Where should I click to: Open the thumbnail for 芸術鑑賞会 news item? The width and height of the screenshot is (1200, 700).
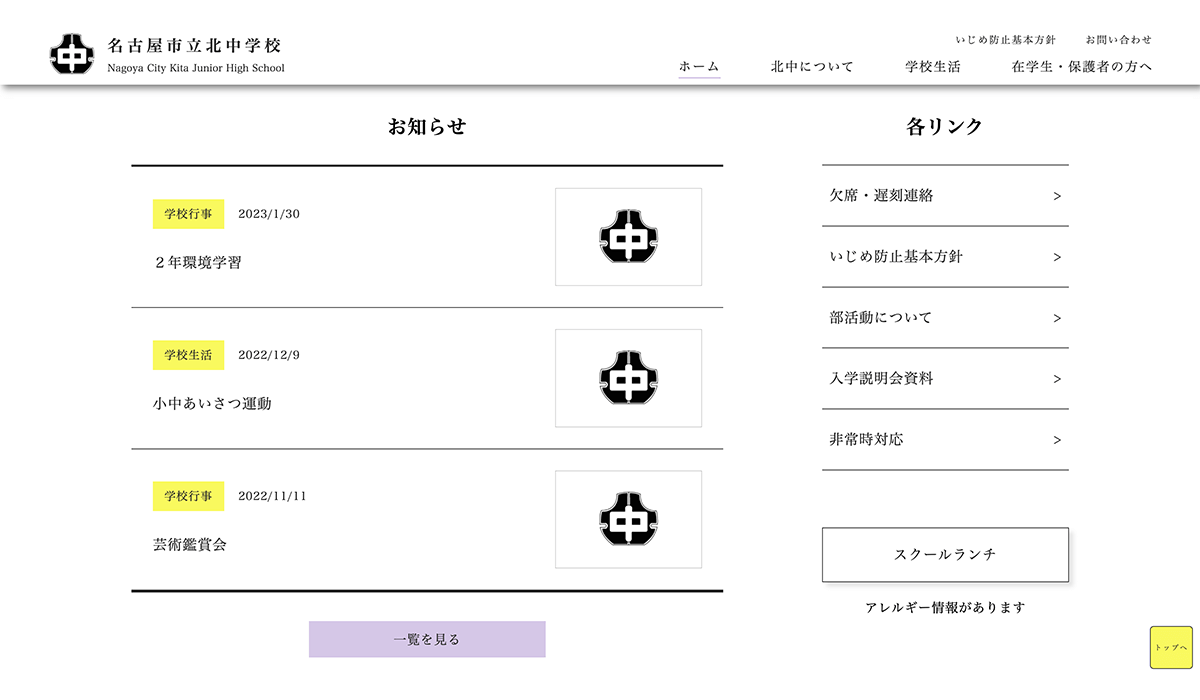coord(628,518)
